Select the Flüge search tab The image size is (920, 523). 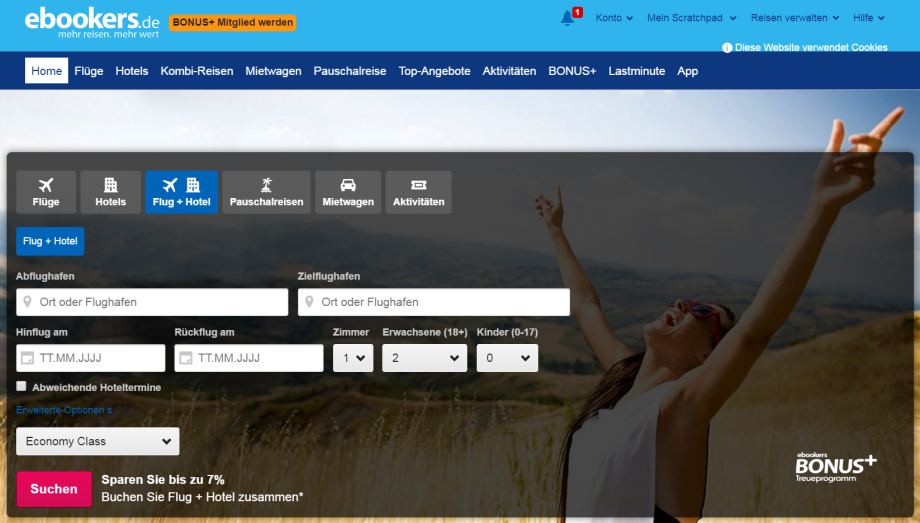pos(46,192)
